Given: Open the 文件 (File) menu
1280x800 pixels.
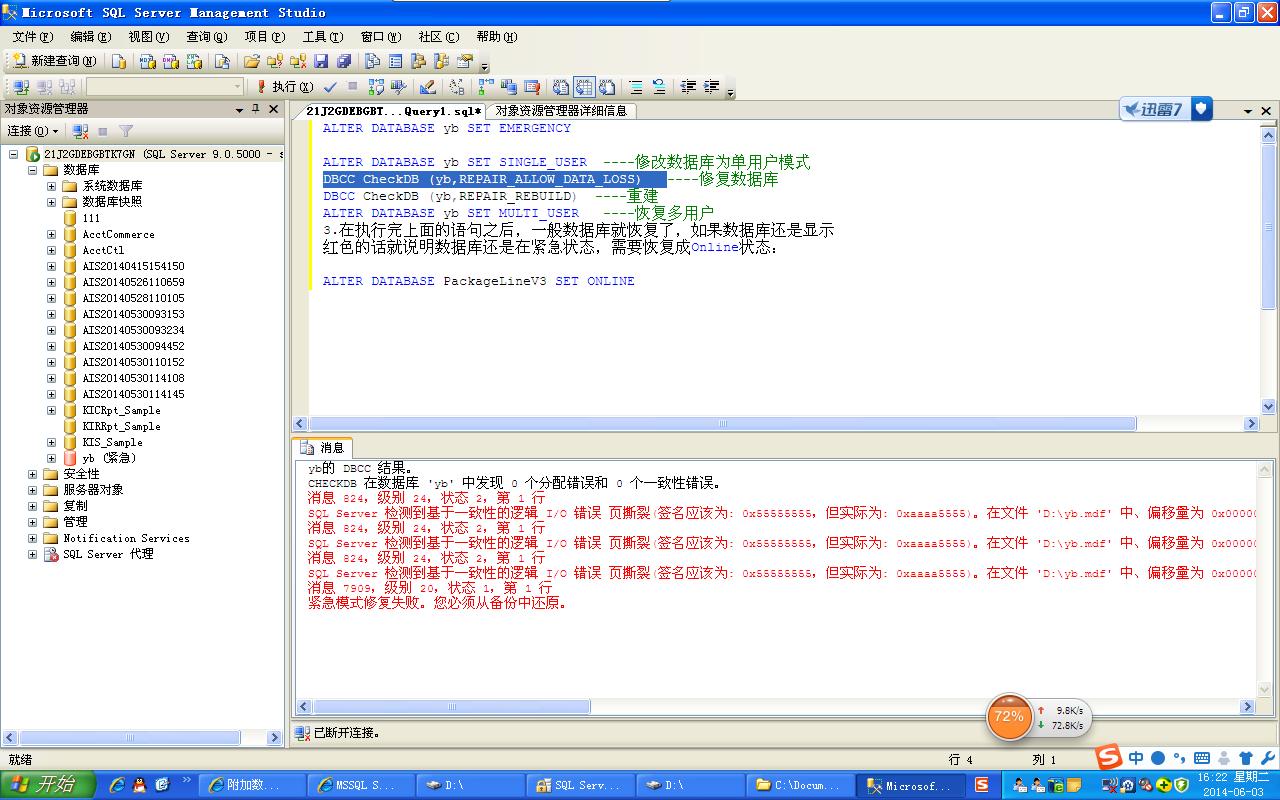Looking at the screenshot, I should (x=33, y=37).
